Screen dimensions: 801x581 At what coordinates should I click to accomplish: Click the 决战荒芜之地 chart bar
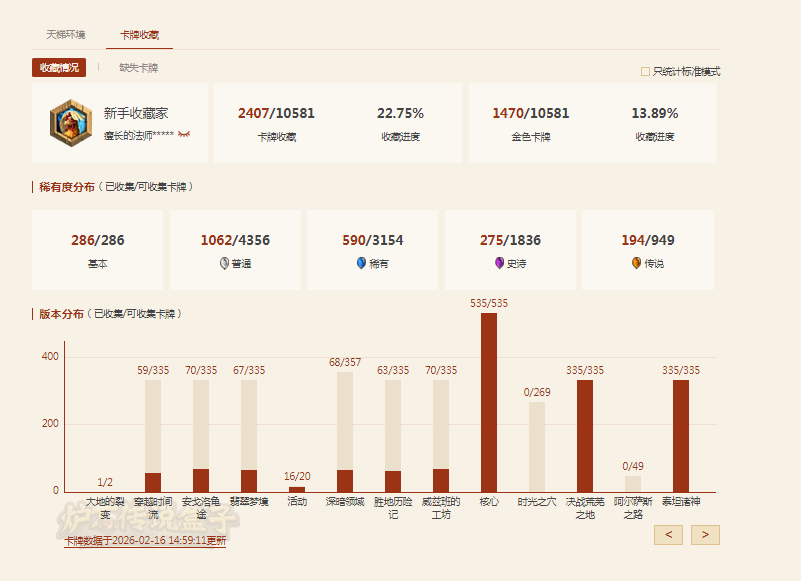click(585, 435)
